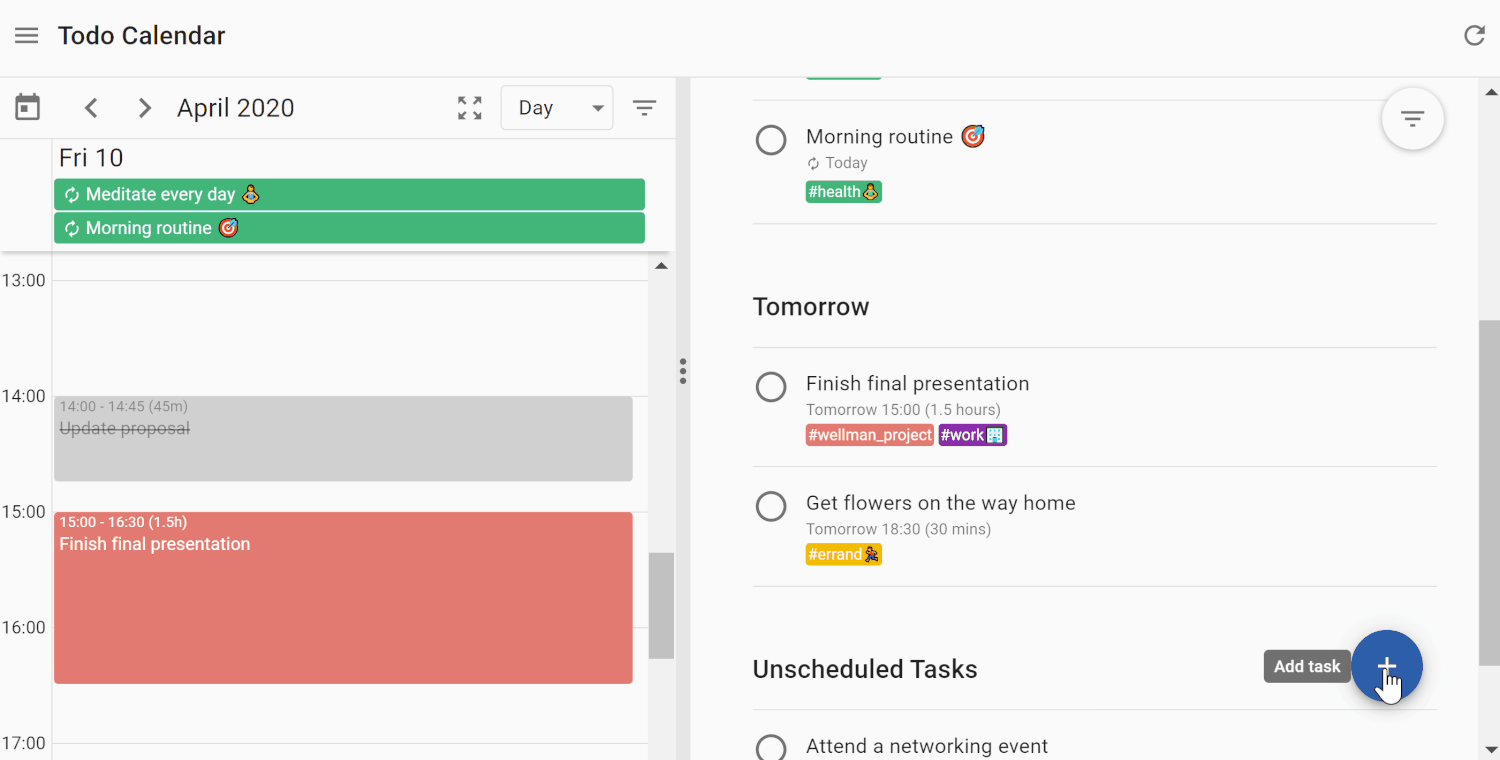Open task list filter round button
Viewport: 1500px width, 760px height.
coord(1412,119)
